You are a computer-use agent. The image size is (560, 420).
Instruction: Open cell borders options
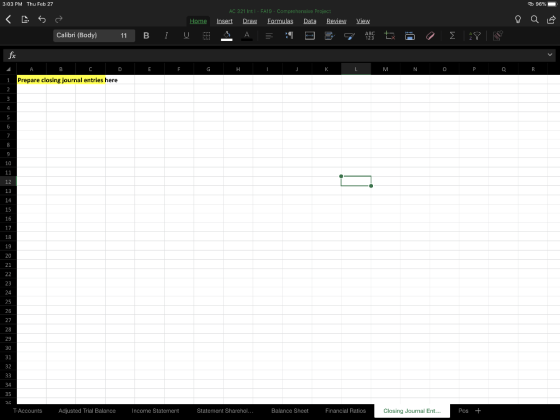coord(206,36)
